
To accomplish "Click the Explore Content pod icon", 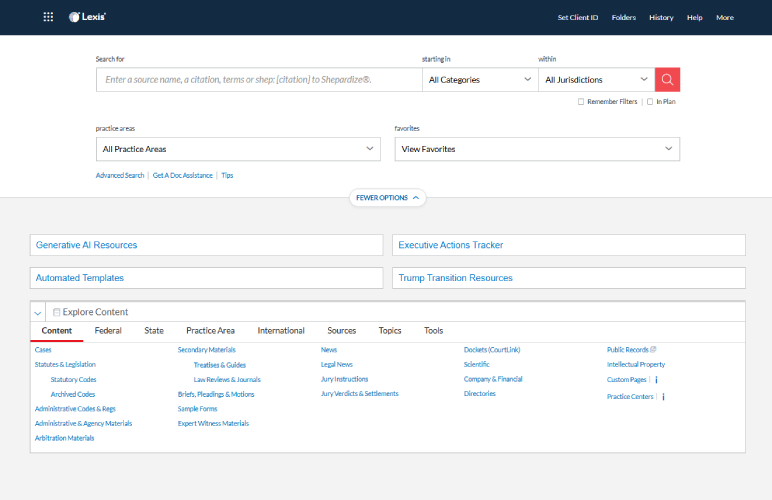I will 57,312.
